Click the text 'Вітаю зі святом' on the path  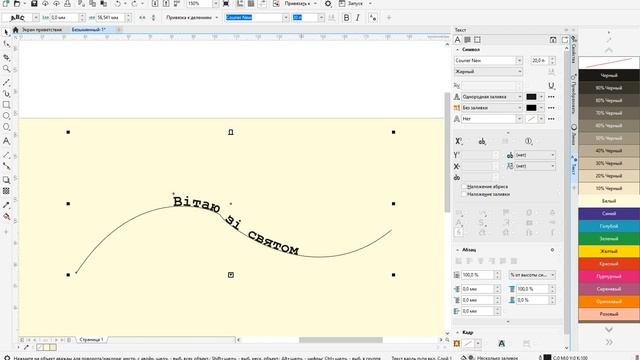pos(236,225)
